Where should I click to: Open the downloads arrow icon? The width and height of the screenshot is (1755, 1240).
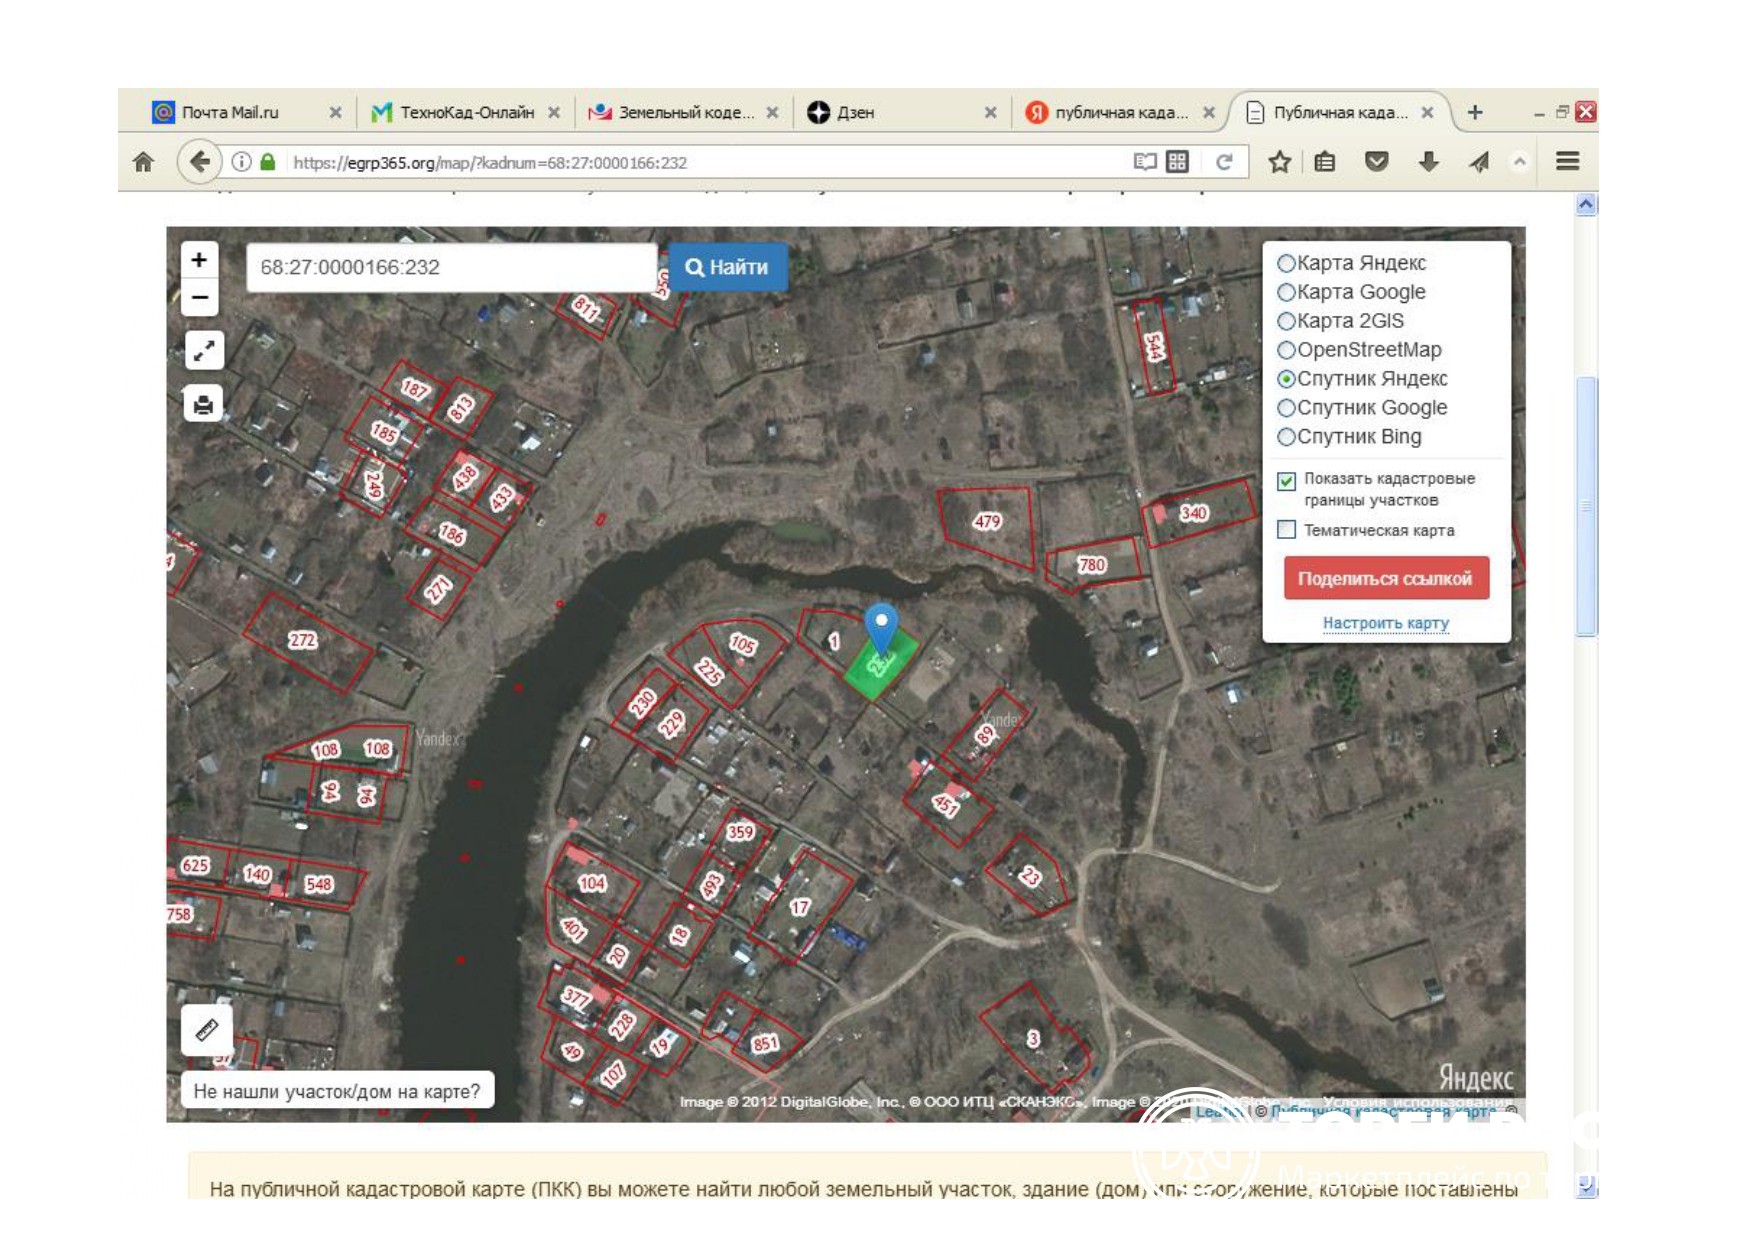1429,162
